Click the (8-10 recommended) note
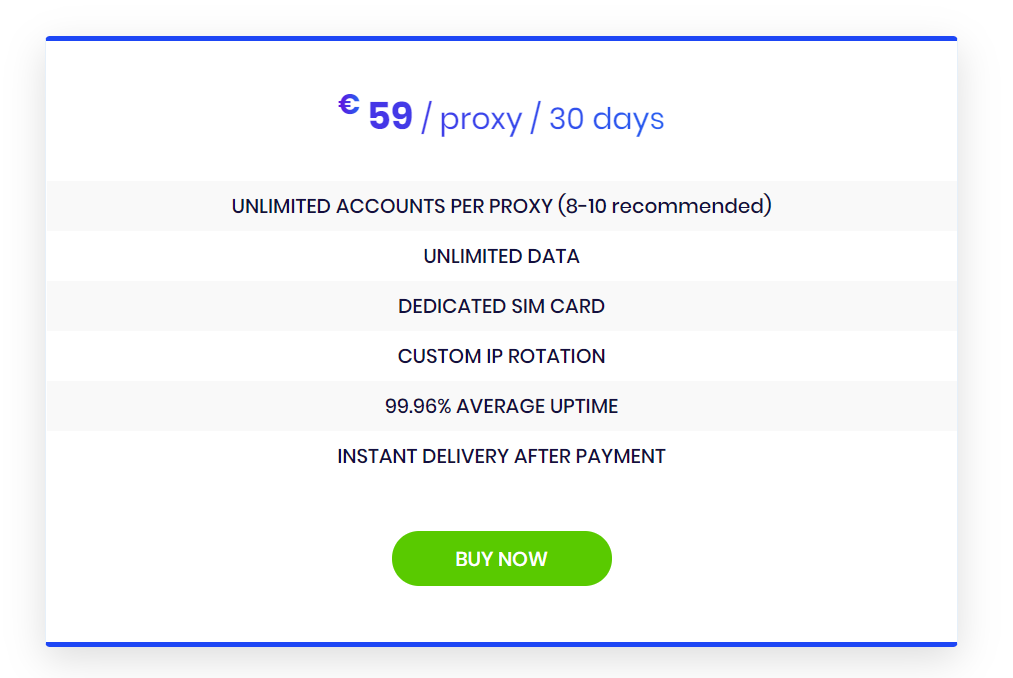This screenshot has width=1013, height=678. 665,206
